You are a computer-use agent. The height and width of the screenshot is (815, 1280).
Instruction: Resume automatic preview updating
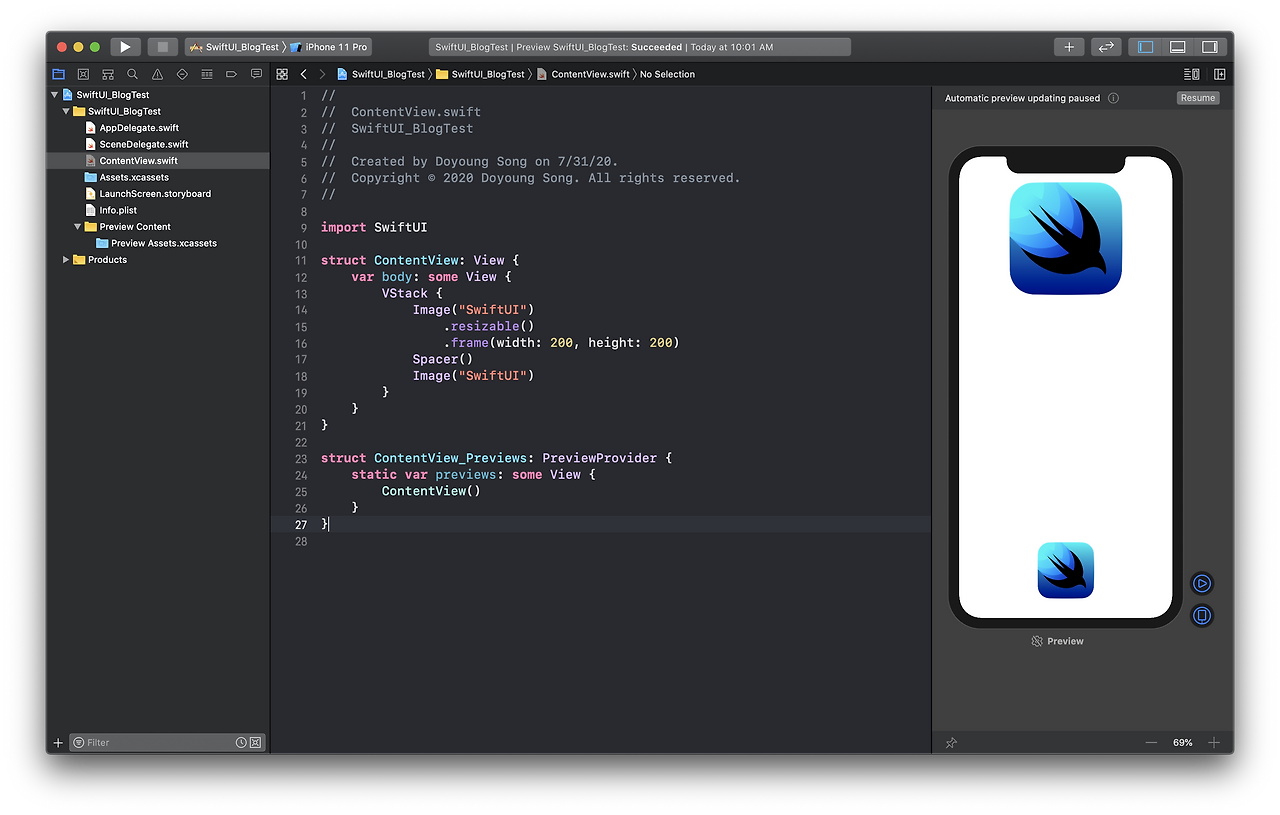coord(1198,98)
